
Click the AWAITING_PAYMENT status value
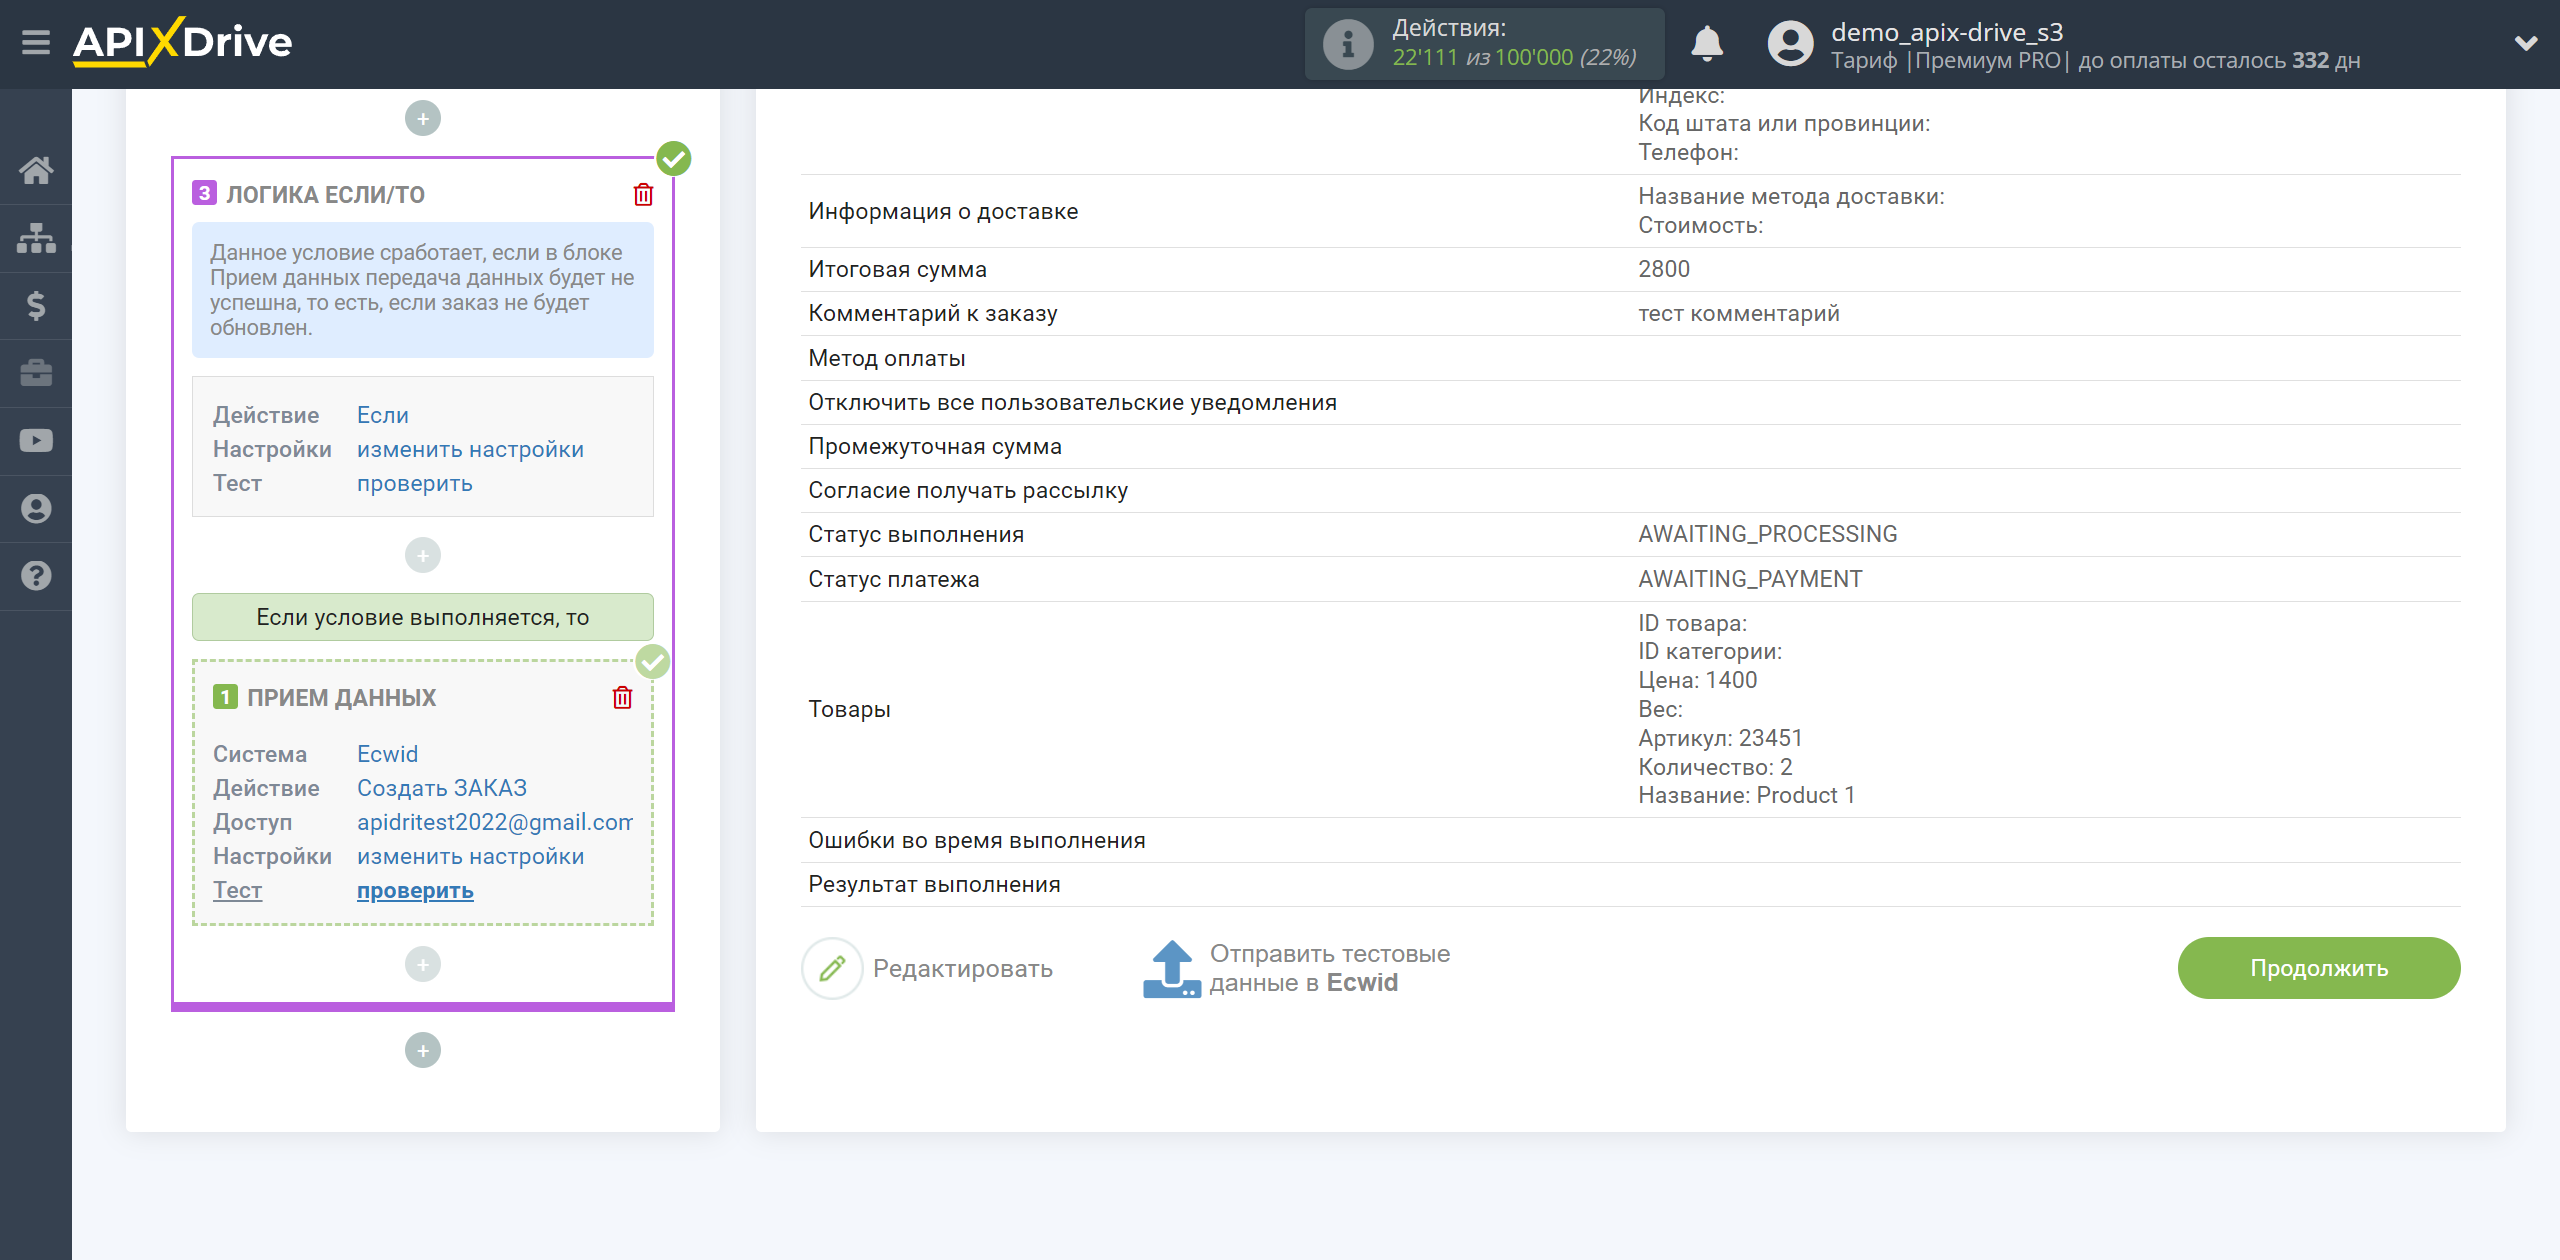click(x=1750, y=579)
